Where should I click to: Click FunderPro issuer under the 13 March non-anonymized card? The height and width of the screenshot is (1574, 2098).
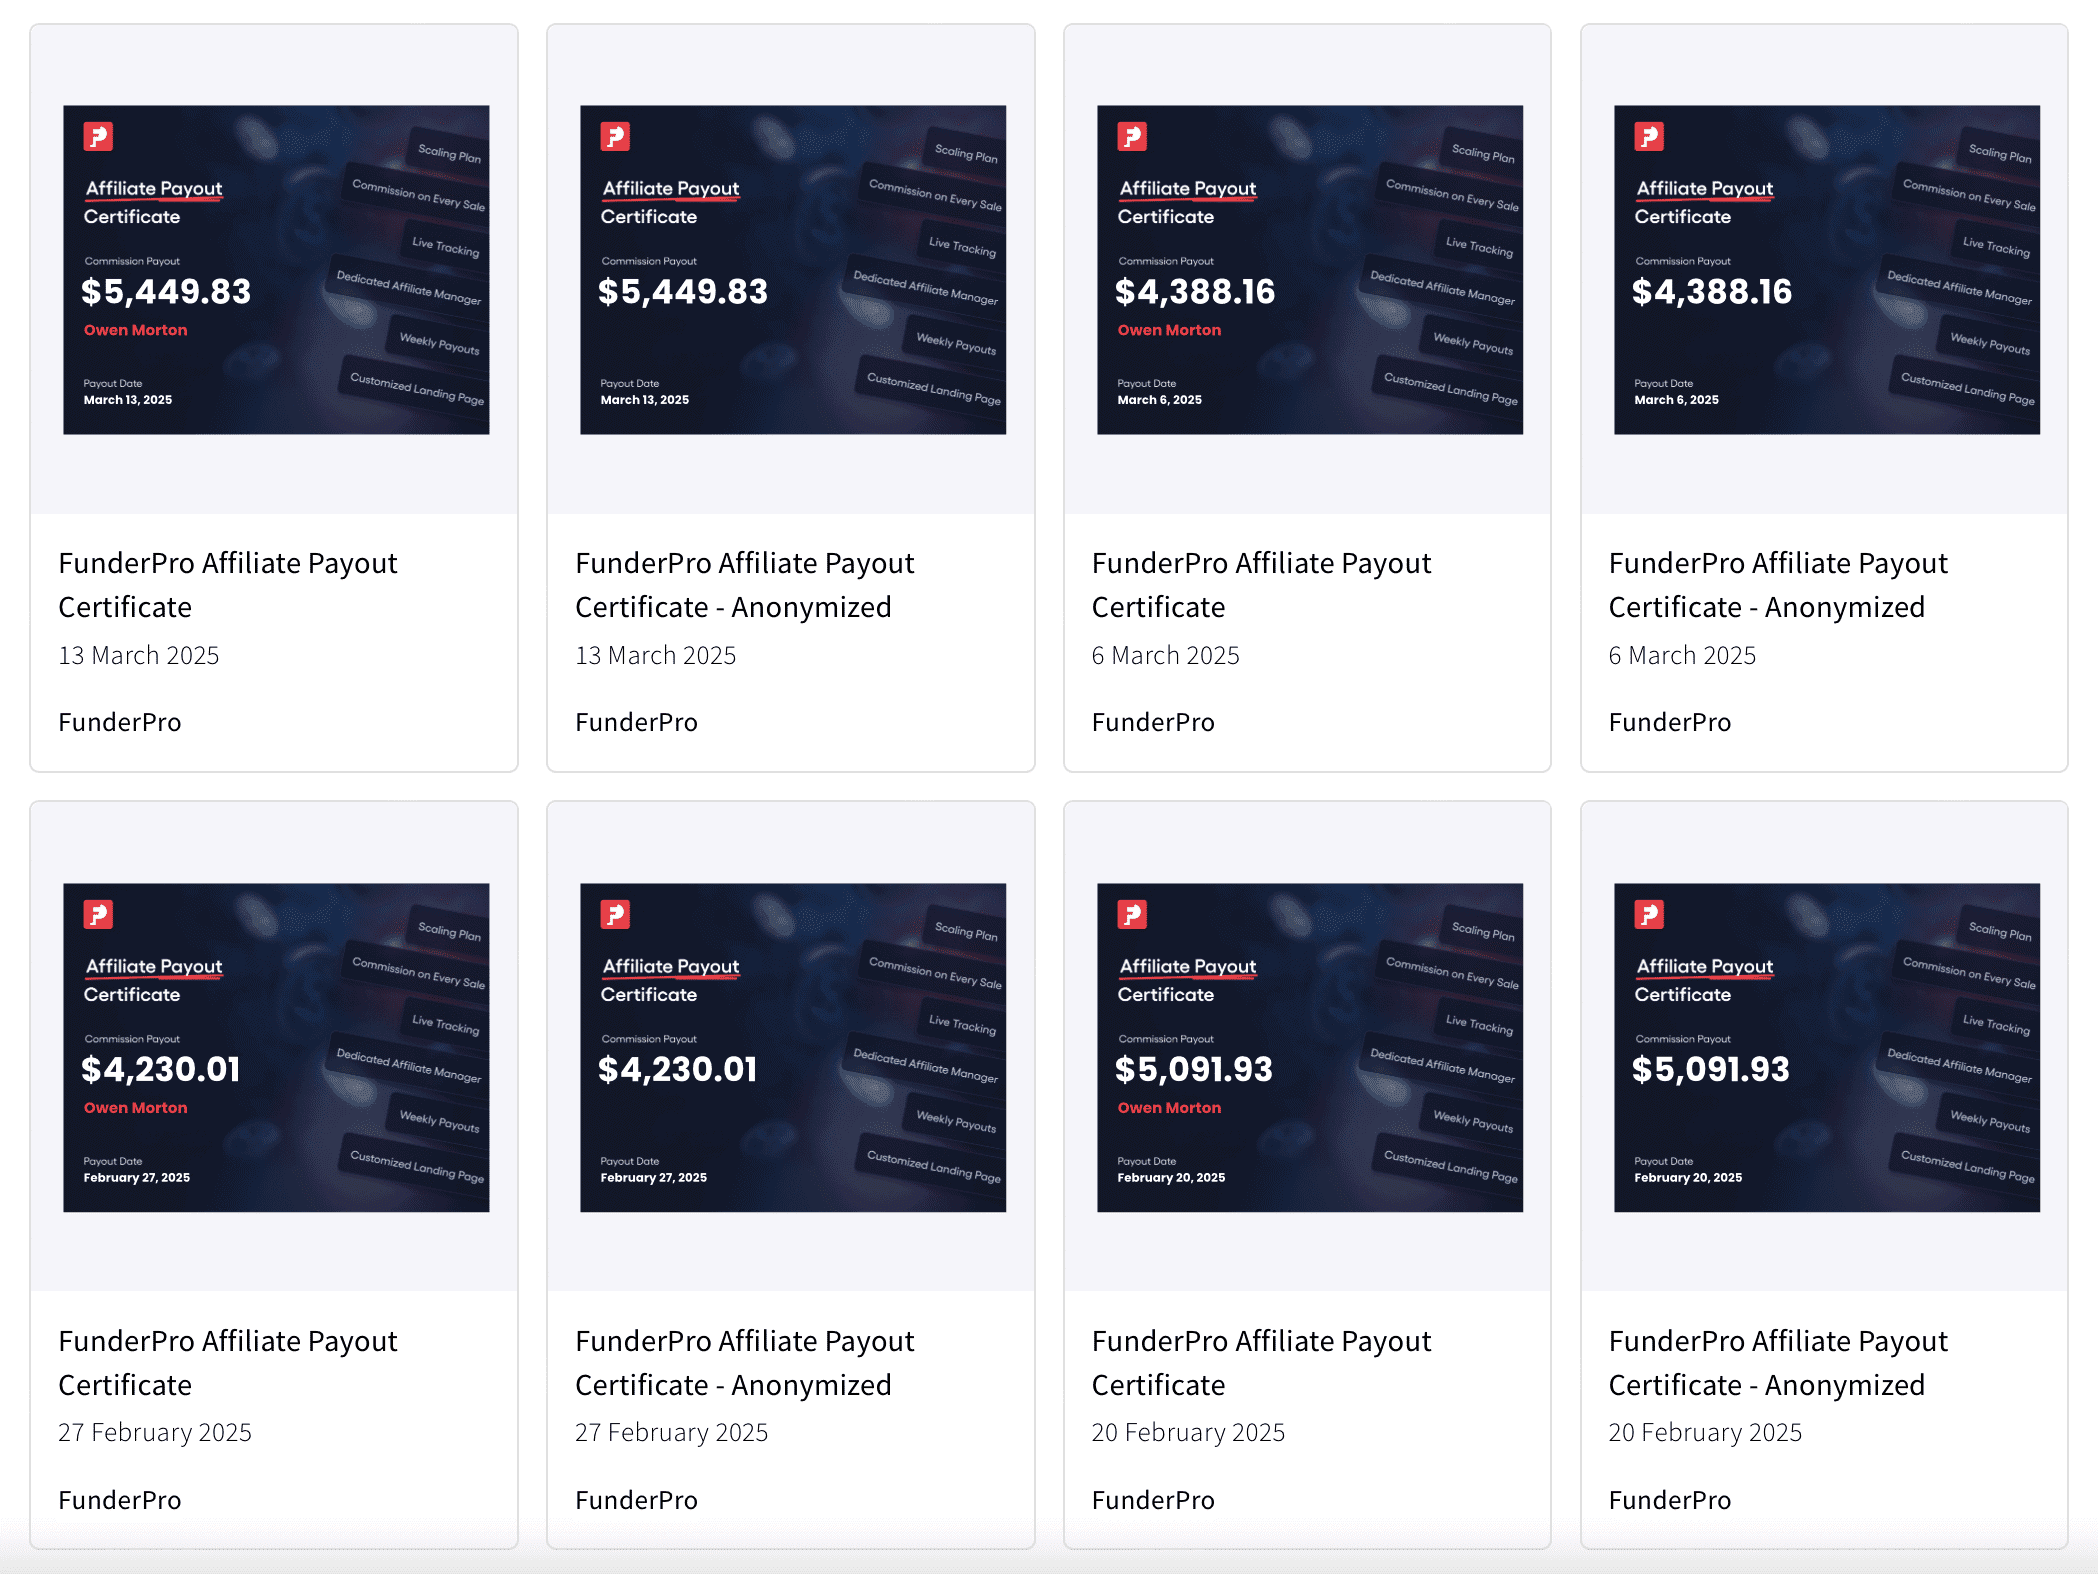click(120, 722)
